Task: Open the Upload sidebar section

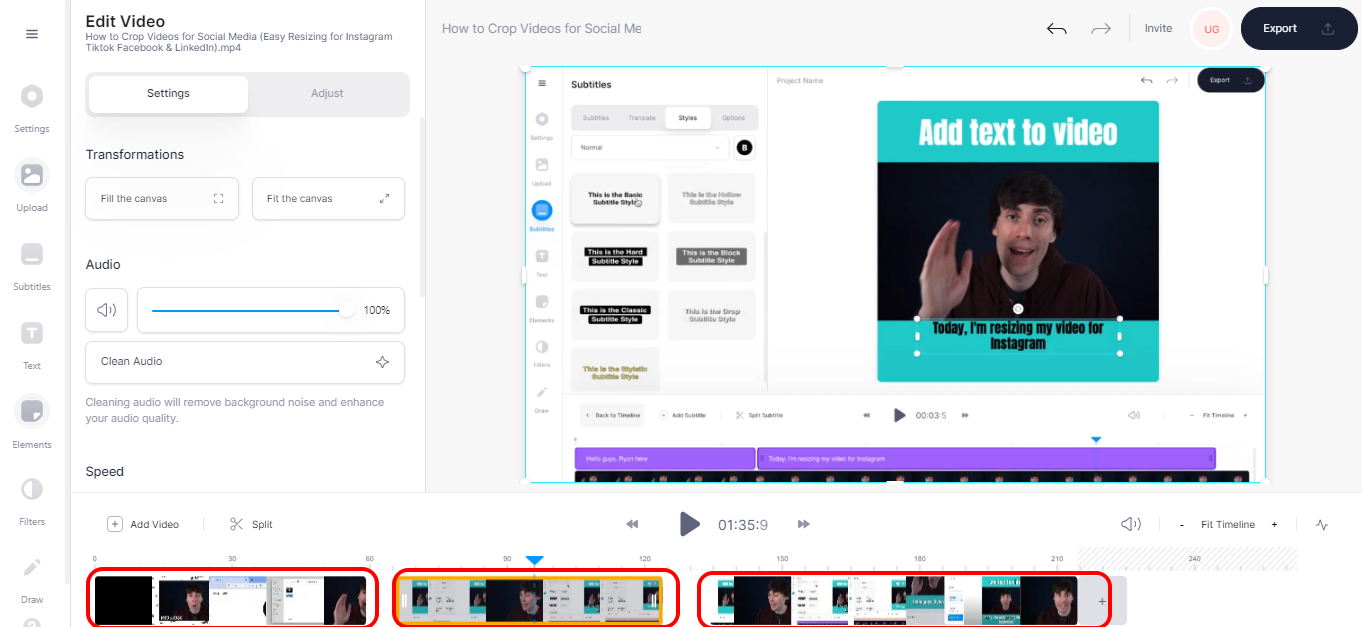Action: click(32, 186)
